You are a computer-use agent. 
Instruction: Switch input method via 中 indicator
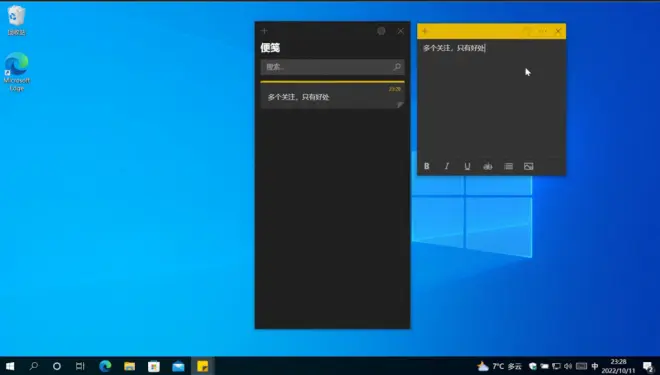595,366
